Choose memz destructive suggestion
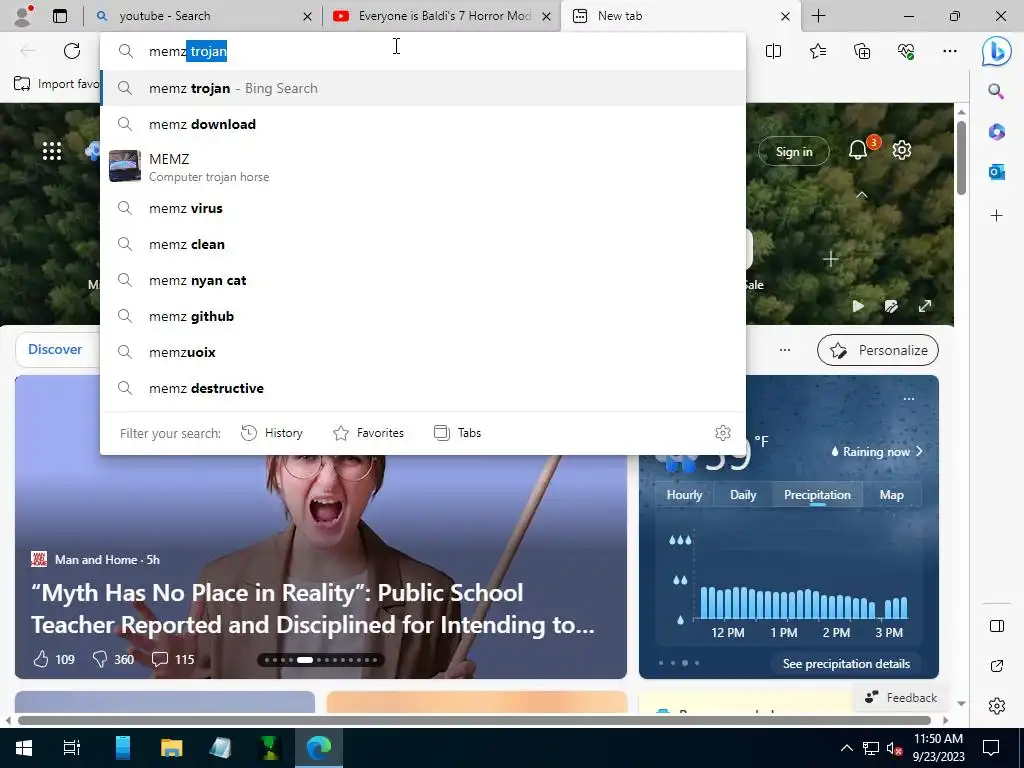 point(423,388)
